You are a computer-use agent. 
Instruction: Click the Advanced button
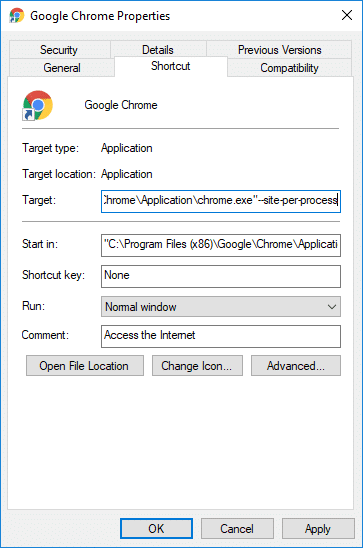pyautogui.click(x=296, y=366)
